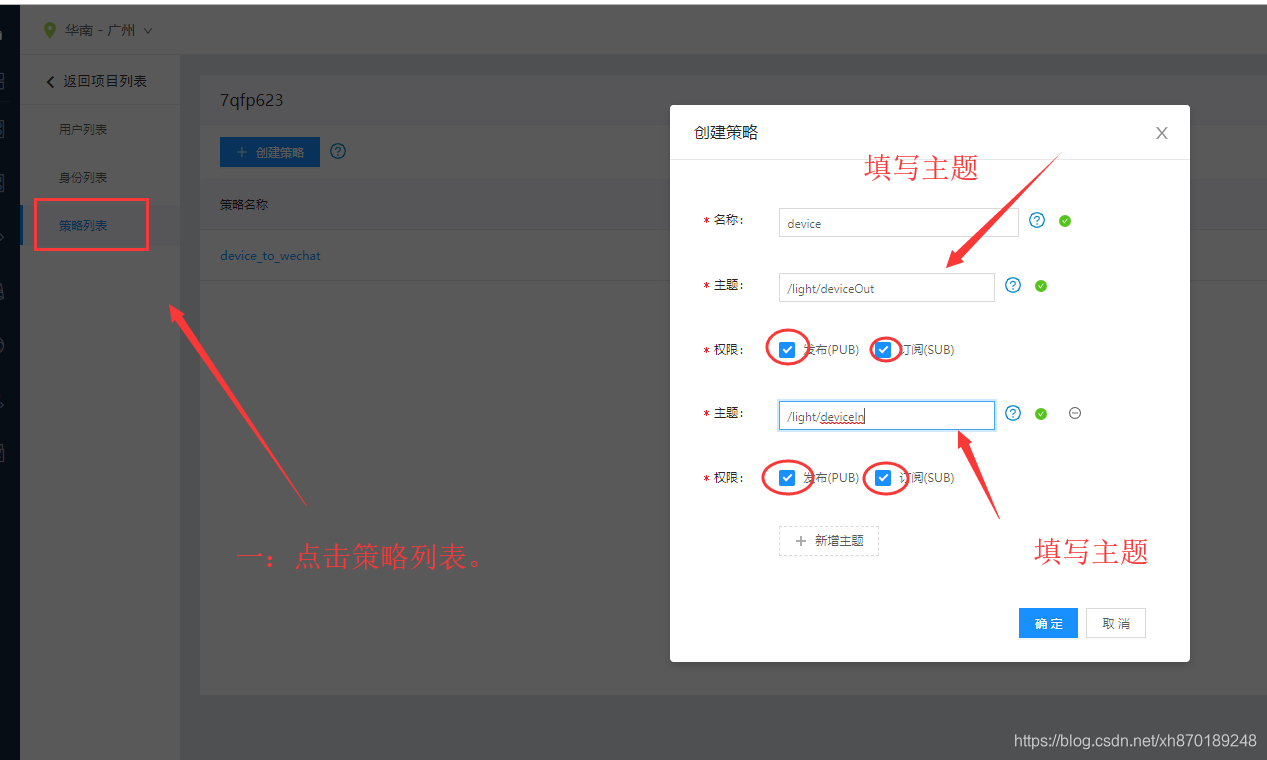
Task: Click help icon beside /light/deviceIn field
Action: (1013, 413)
